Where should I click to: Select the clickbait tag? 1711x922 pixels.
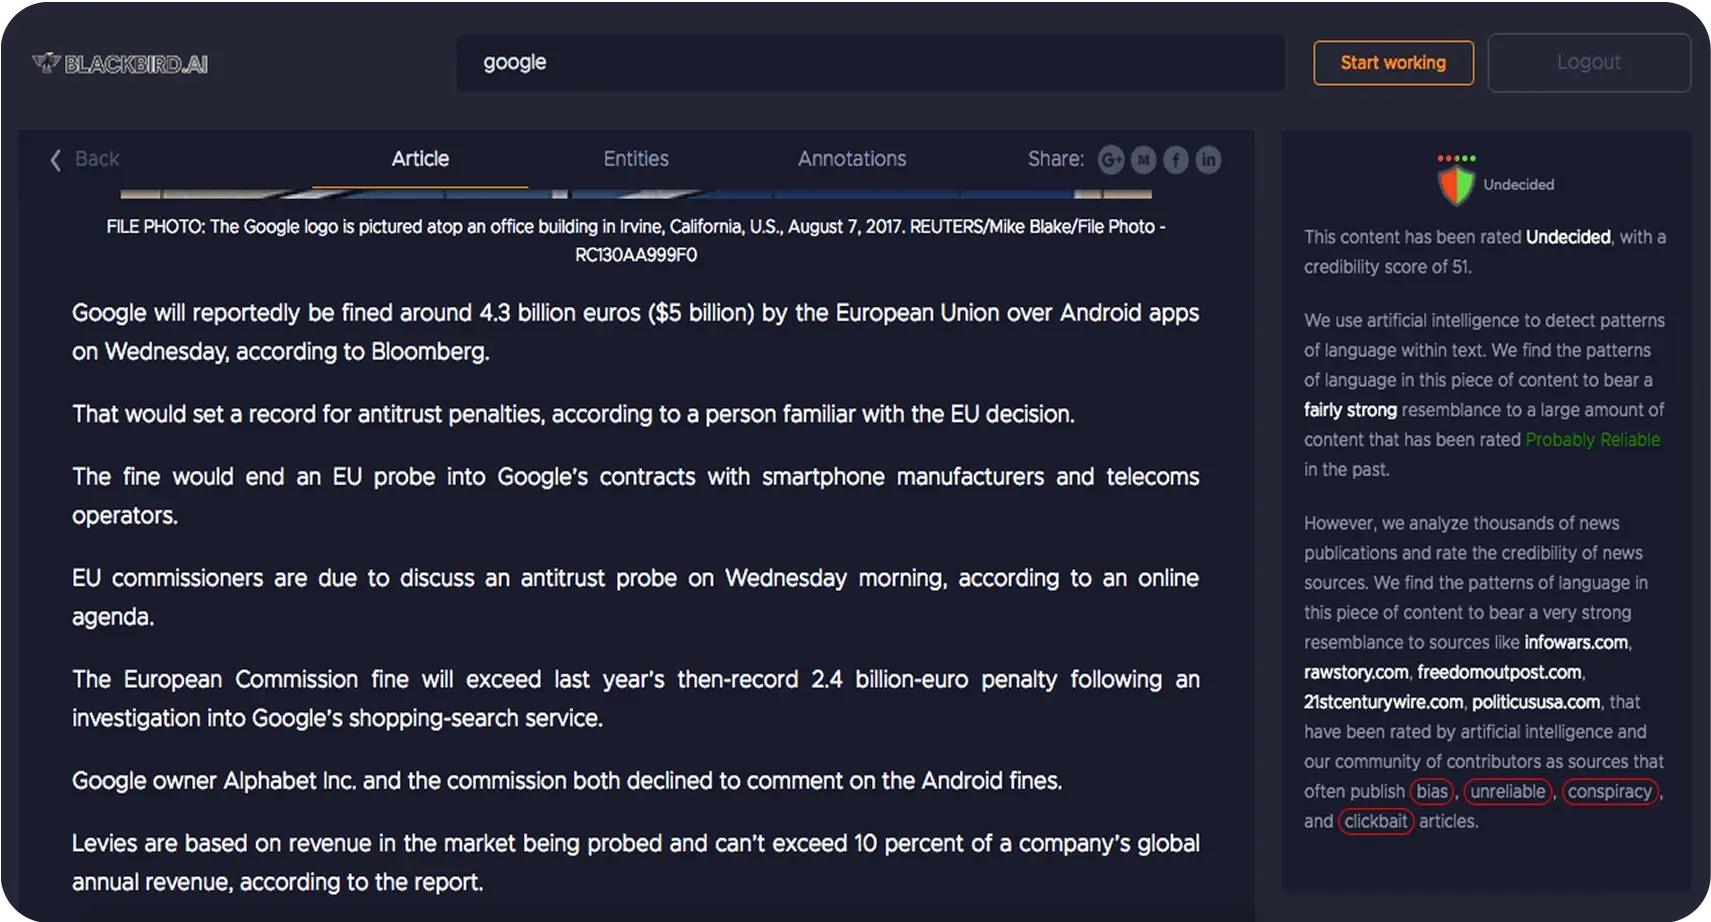(x=1375, y=822)
